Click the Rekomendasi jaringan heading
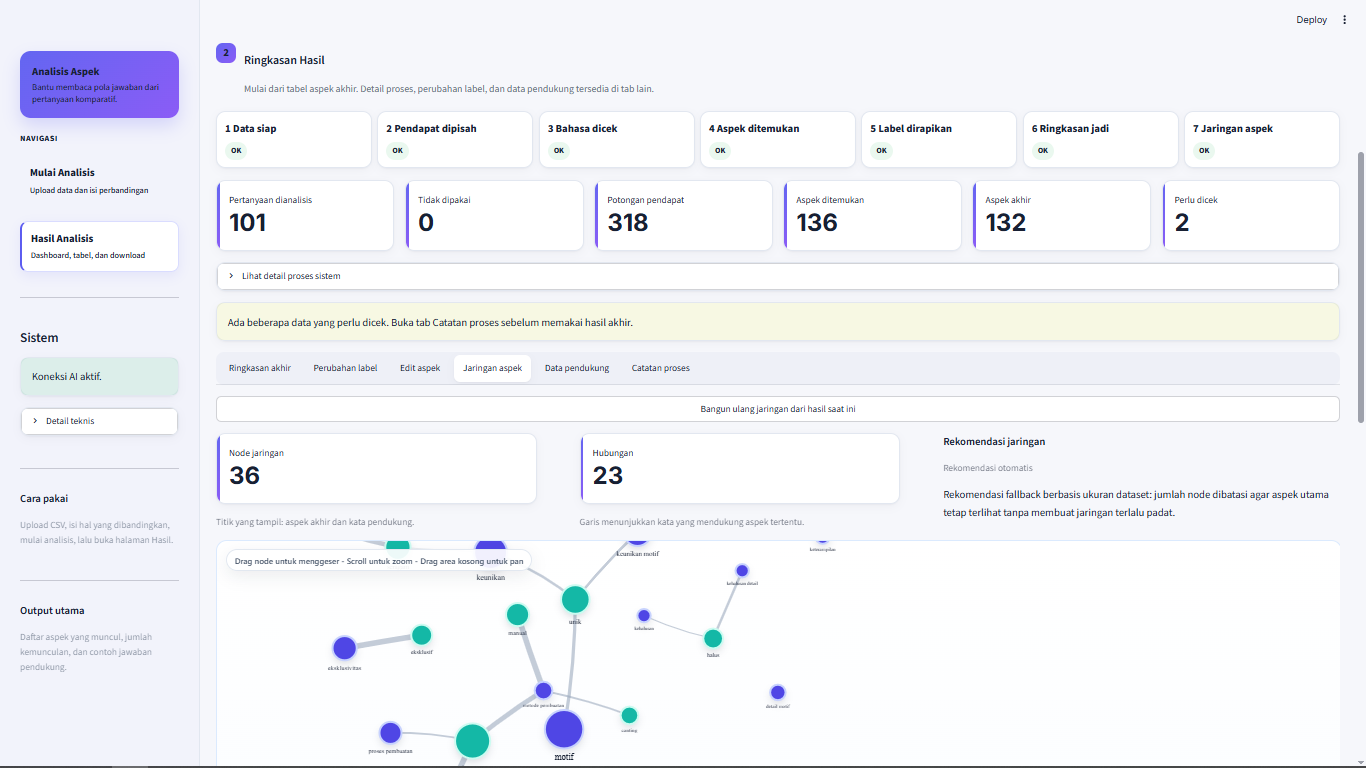 994,441
